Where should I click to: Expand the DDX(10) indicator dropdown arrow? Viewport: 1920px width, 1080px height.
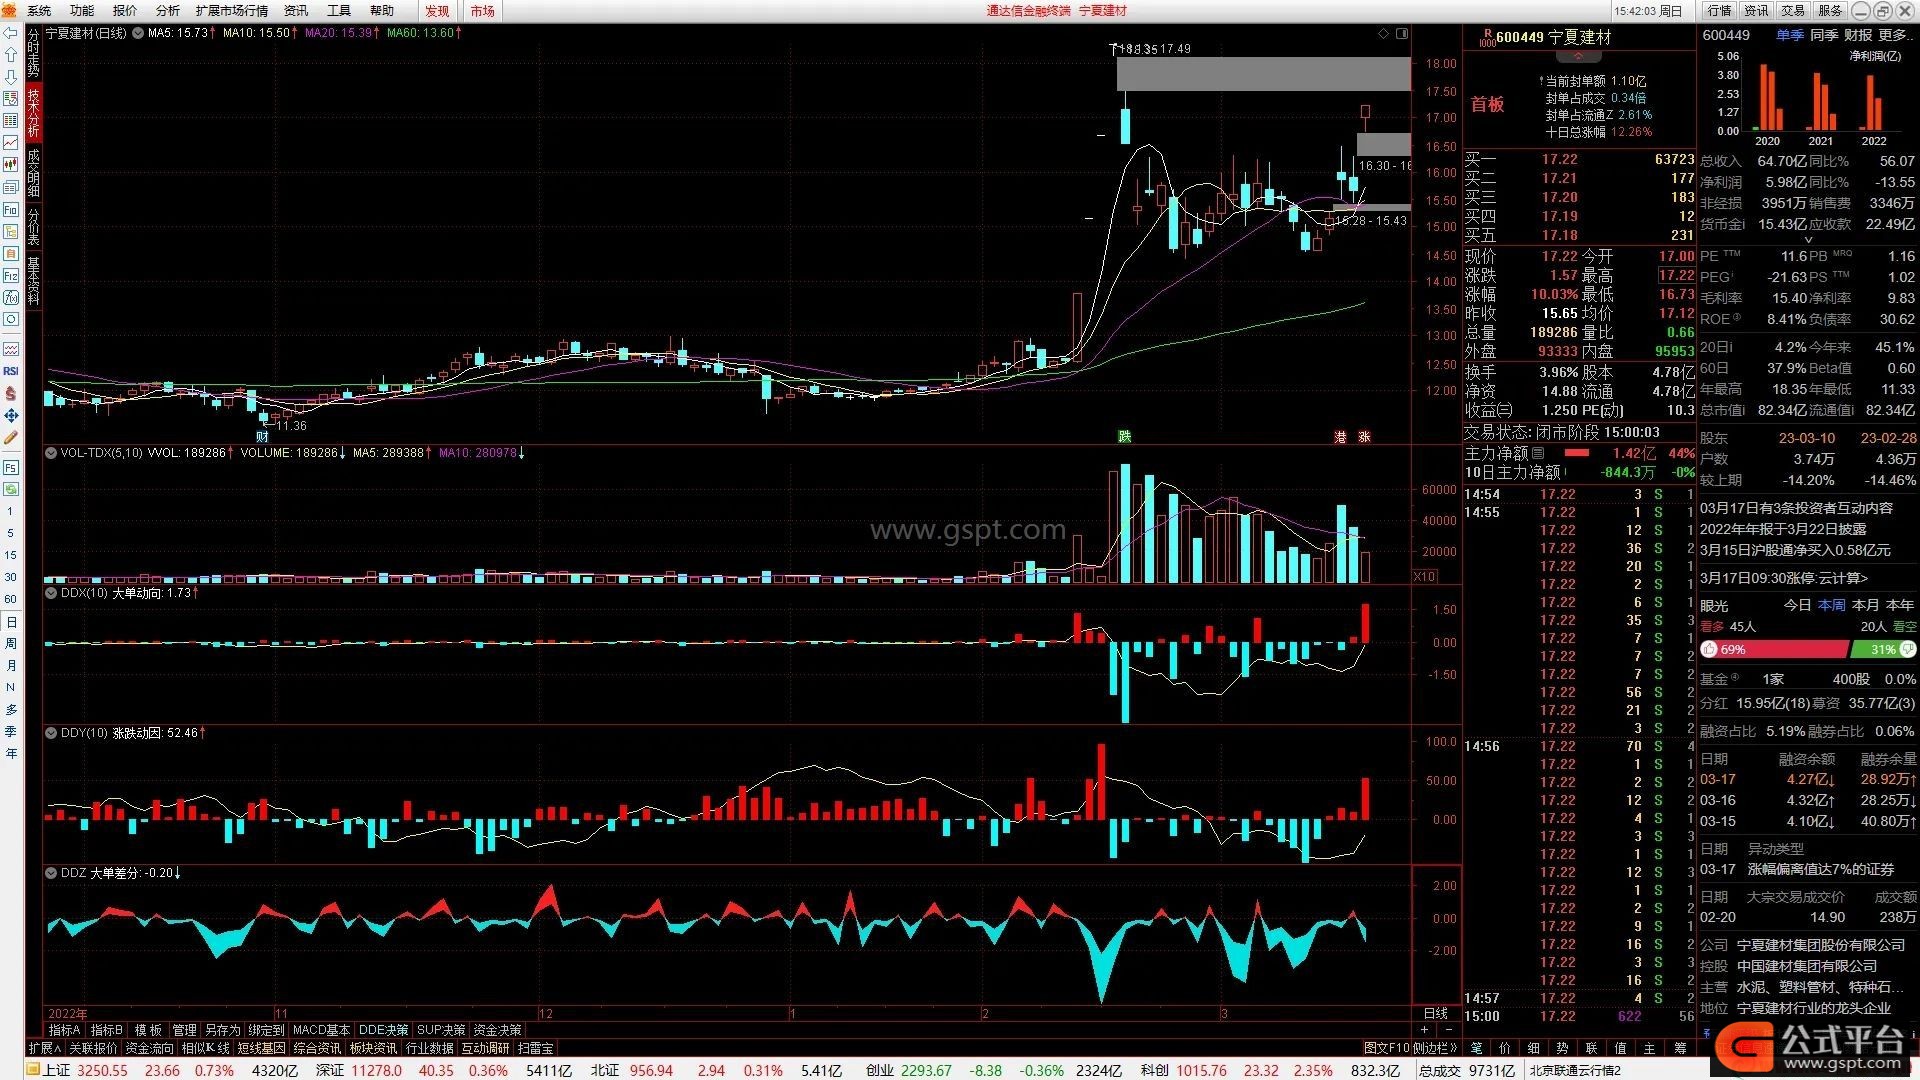coord(51,593)
